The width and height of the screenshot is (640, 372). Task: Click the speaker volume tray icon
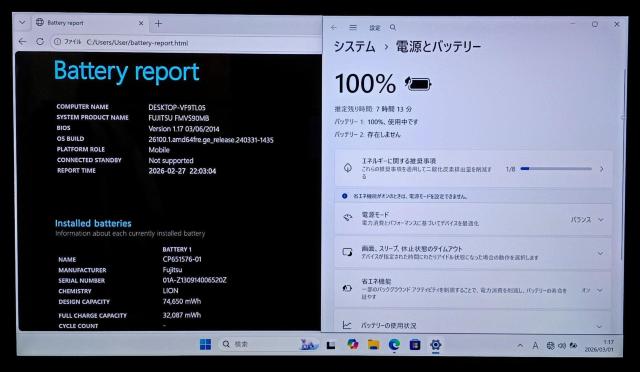[x=562, y=346]
